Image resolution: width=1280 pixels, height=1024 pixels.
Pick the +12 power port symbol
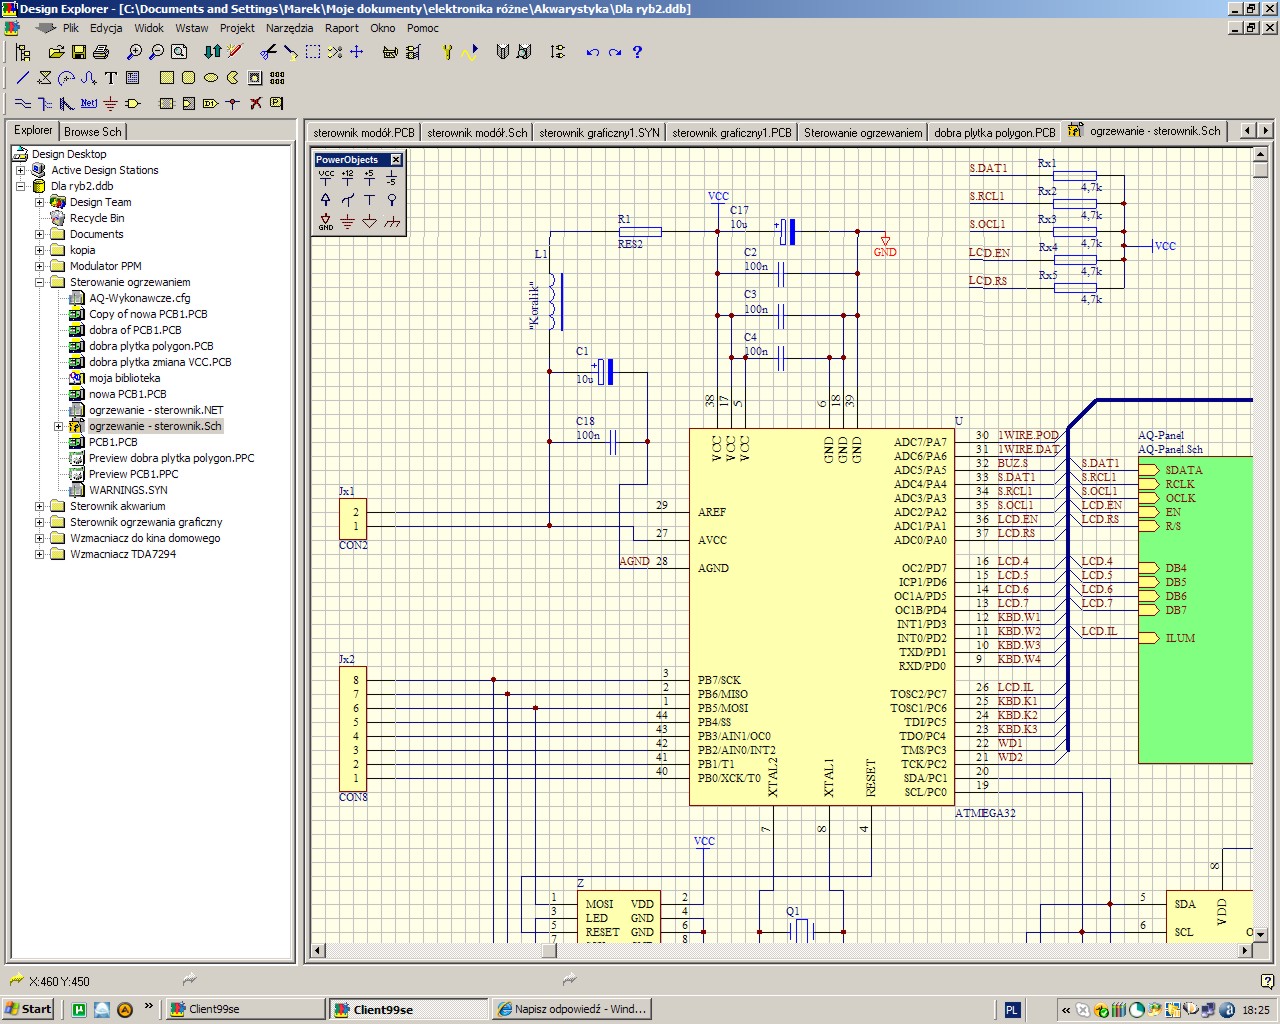click(x=347, y=178)
